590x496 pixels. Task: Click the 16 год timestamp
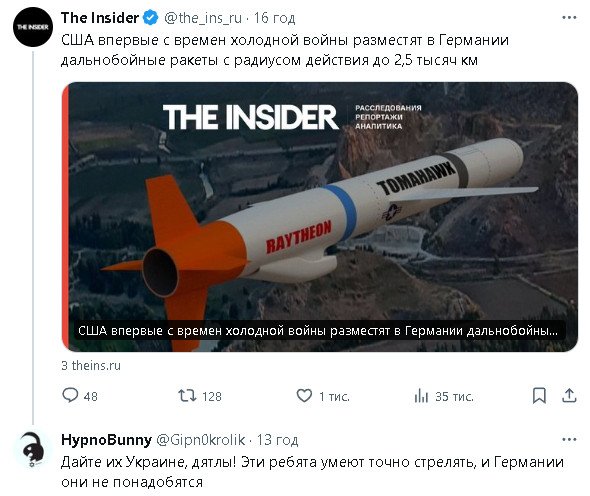click(274, 18)
